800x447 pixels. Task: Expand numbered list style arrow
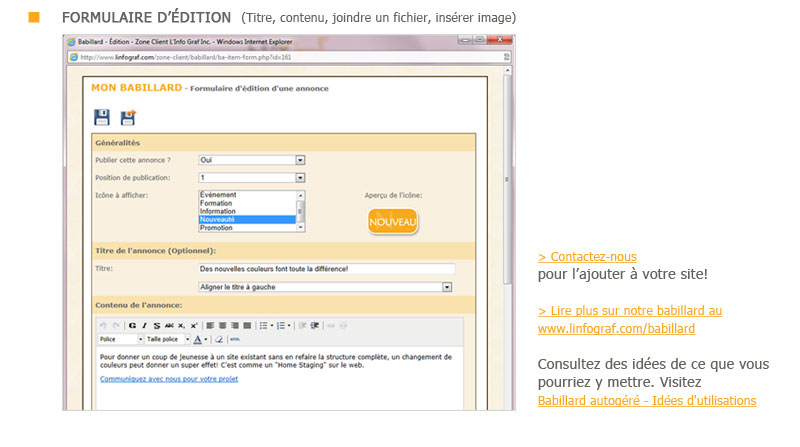(x=289, y=326)
